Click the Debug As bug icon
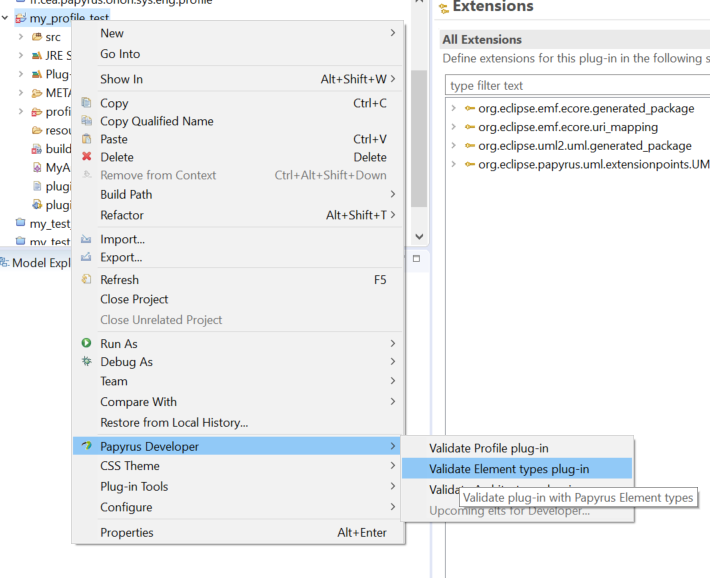This screenshot has height=578, width=710. coord(86,361)
